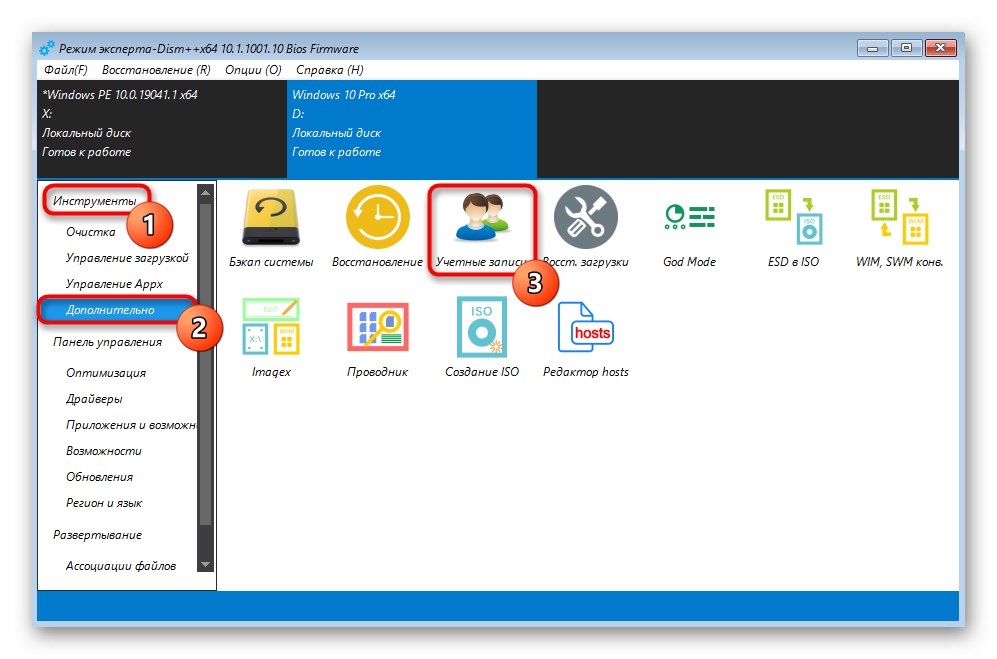Open Приложения и возможности sidebar item

pos(131,426)
